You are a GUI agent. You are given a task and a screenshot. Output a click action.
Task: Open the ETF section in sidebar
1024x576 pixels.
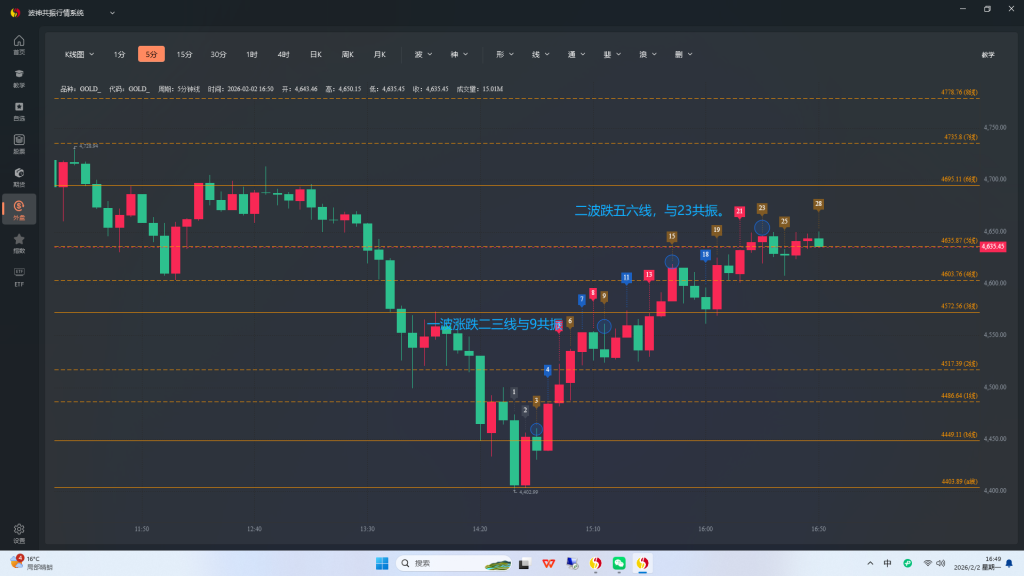coord(19,275)
